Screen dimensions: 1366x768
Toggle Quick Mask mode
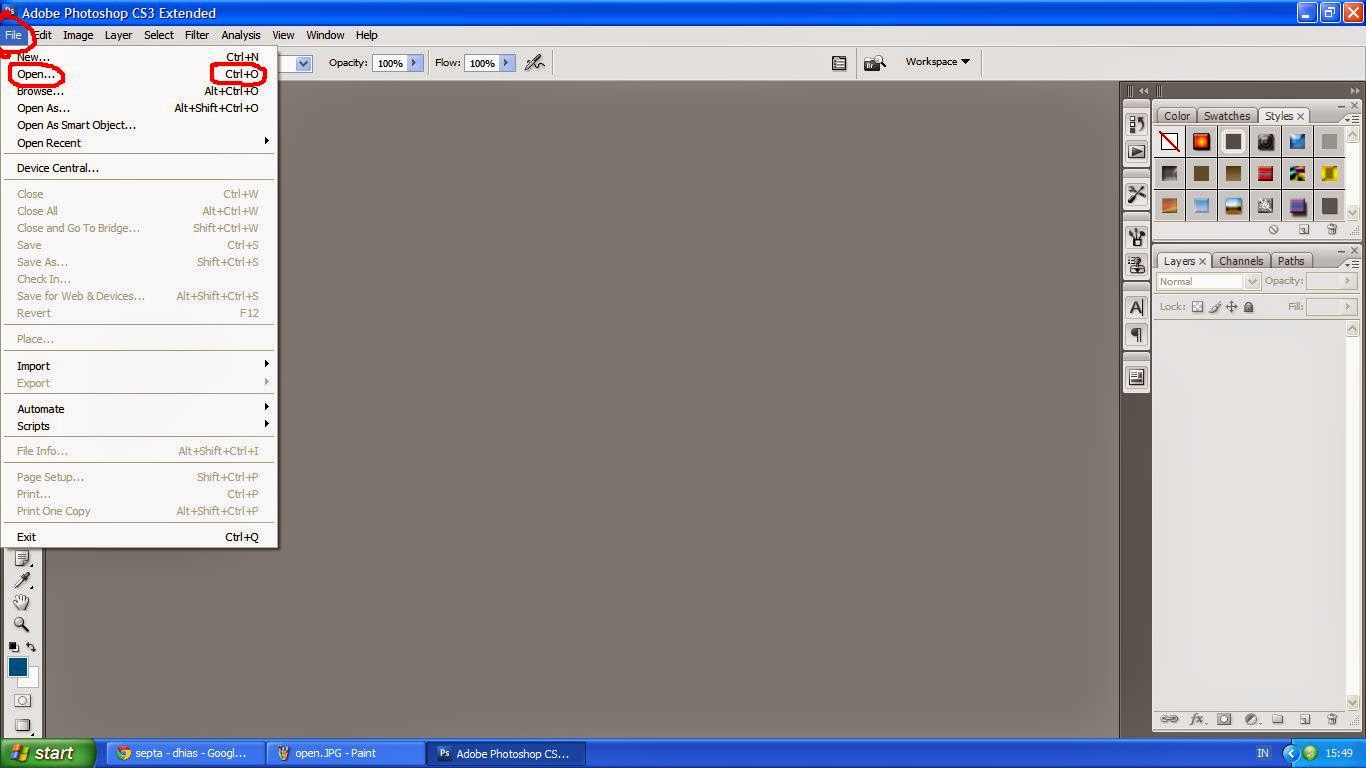tap(22, 701)
